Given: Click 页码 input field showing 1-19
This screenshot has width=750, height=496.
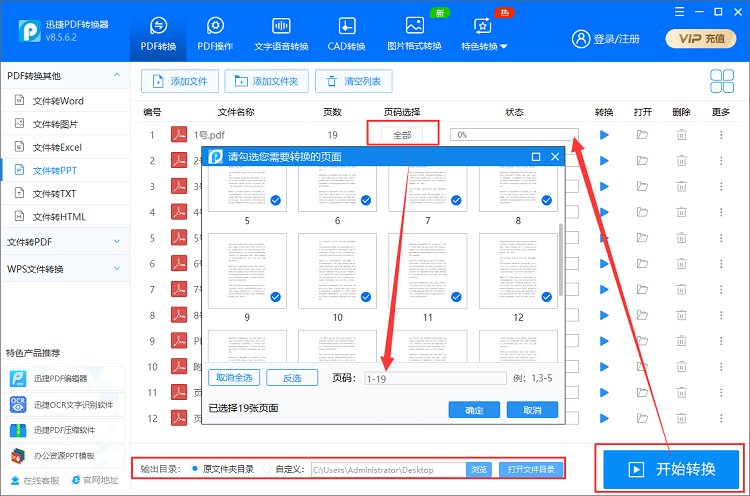Looking at the screenshot, I should (435, 379).
